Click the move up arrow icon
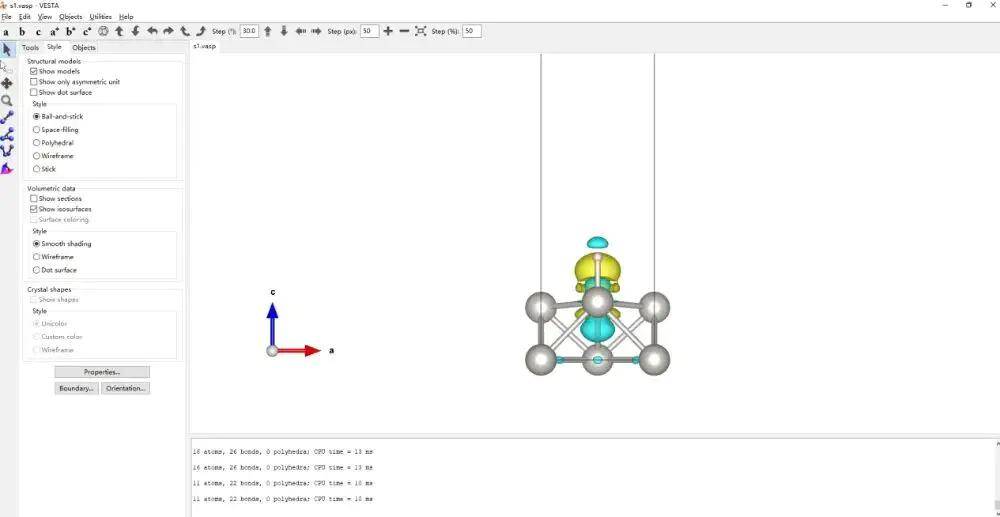The width and height of the screenshot is (1000, 517). [x=267, y=31]
